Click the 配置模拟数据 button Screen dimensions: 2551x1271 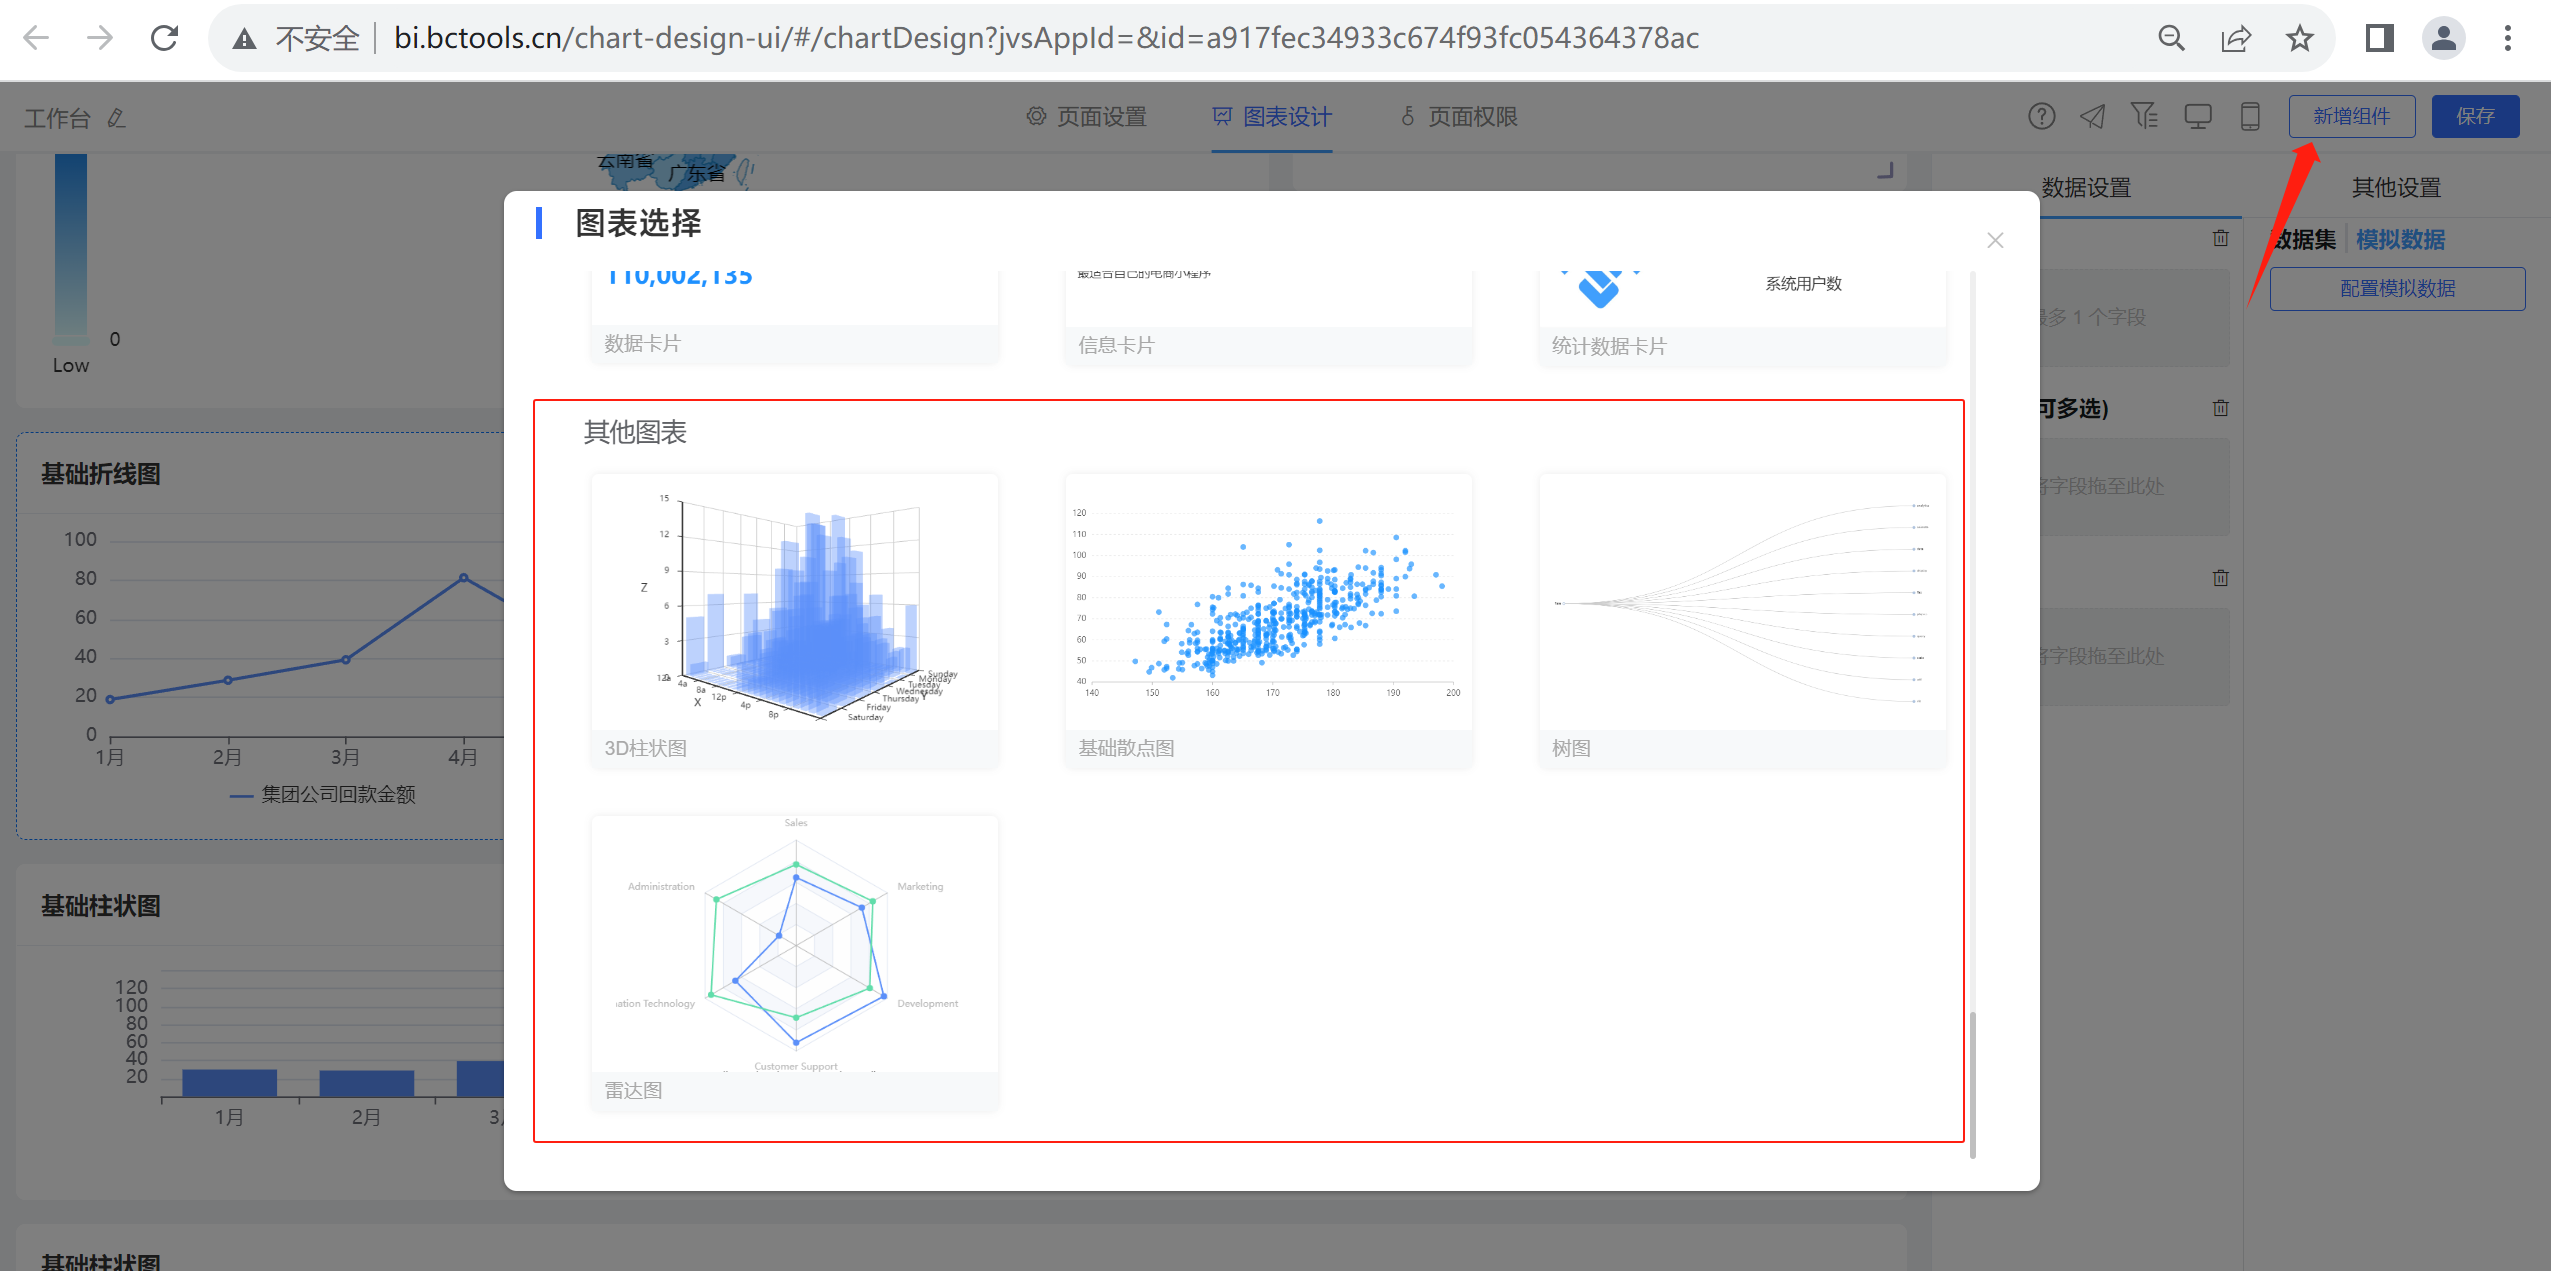(x=2396, y=289)
